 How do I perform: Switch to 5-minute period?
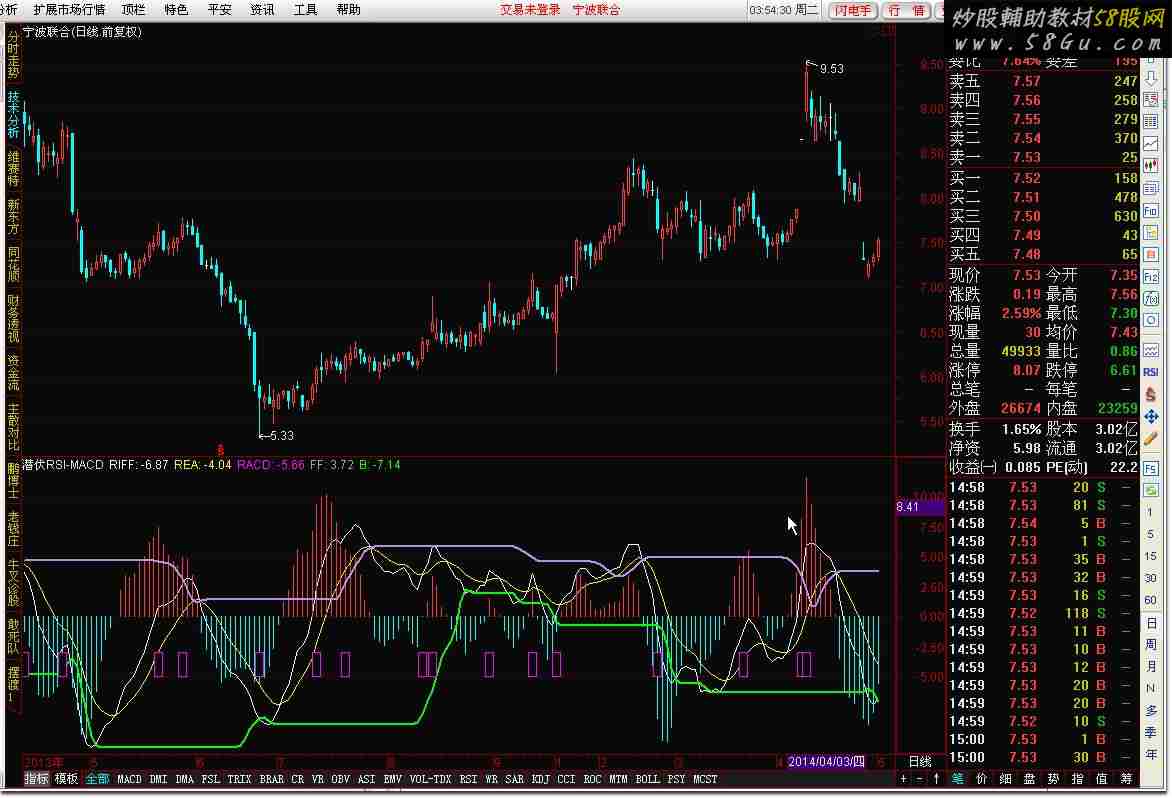[x=1150, y=534]
